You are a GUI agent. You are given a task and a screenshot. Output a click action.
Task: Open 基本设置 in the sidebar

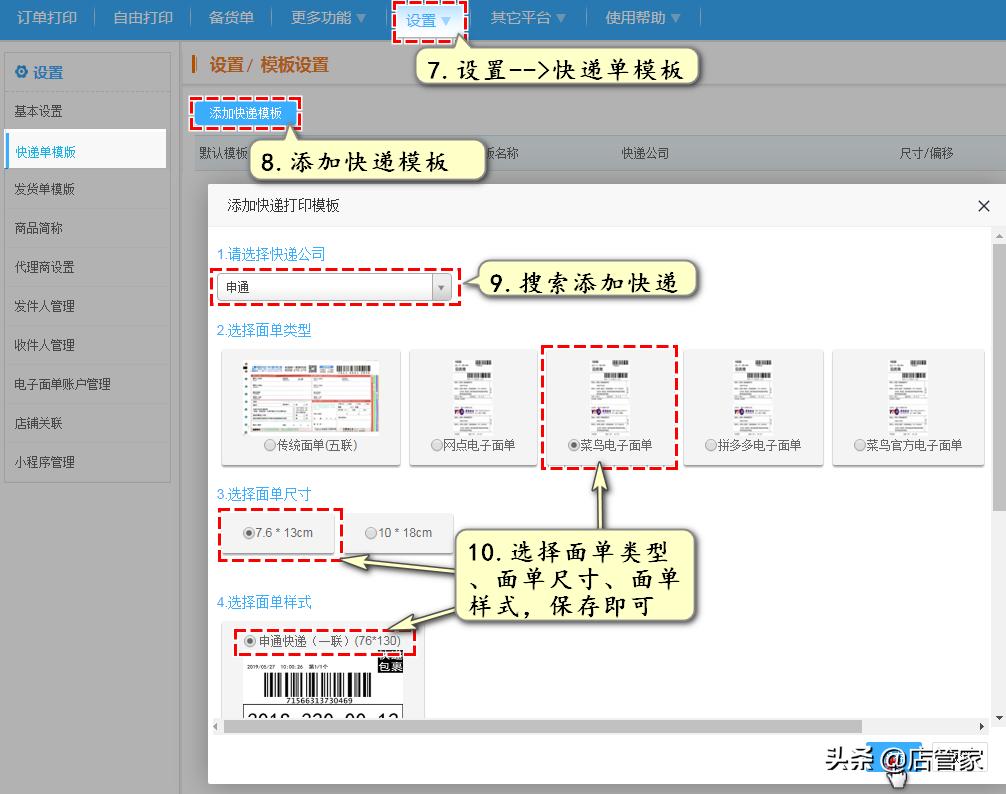click(x=37, y=111)
